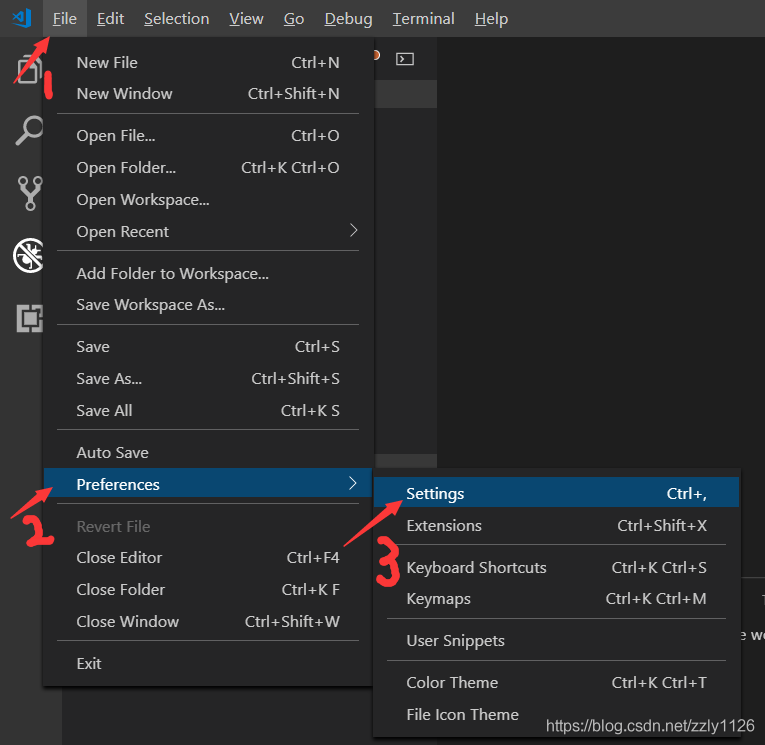Click Exit in File menu
765x745 pixels.
pyautogui.click(x=208, y=663)
